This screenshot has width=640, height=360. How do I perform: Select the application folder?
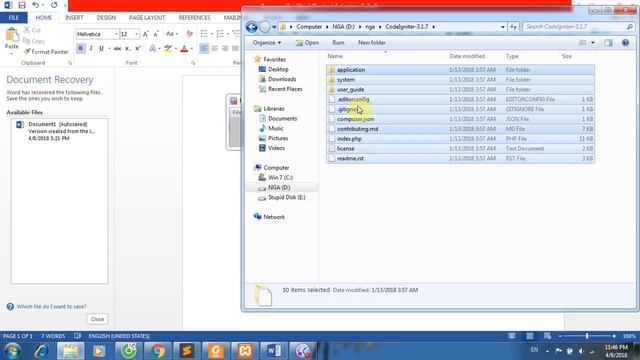tap(460, 70)
